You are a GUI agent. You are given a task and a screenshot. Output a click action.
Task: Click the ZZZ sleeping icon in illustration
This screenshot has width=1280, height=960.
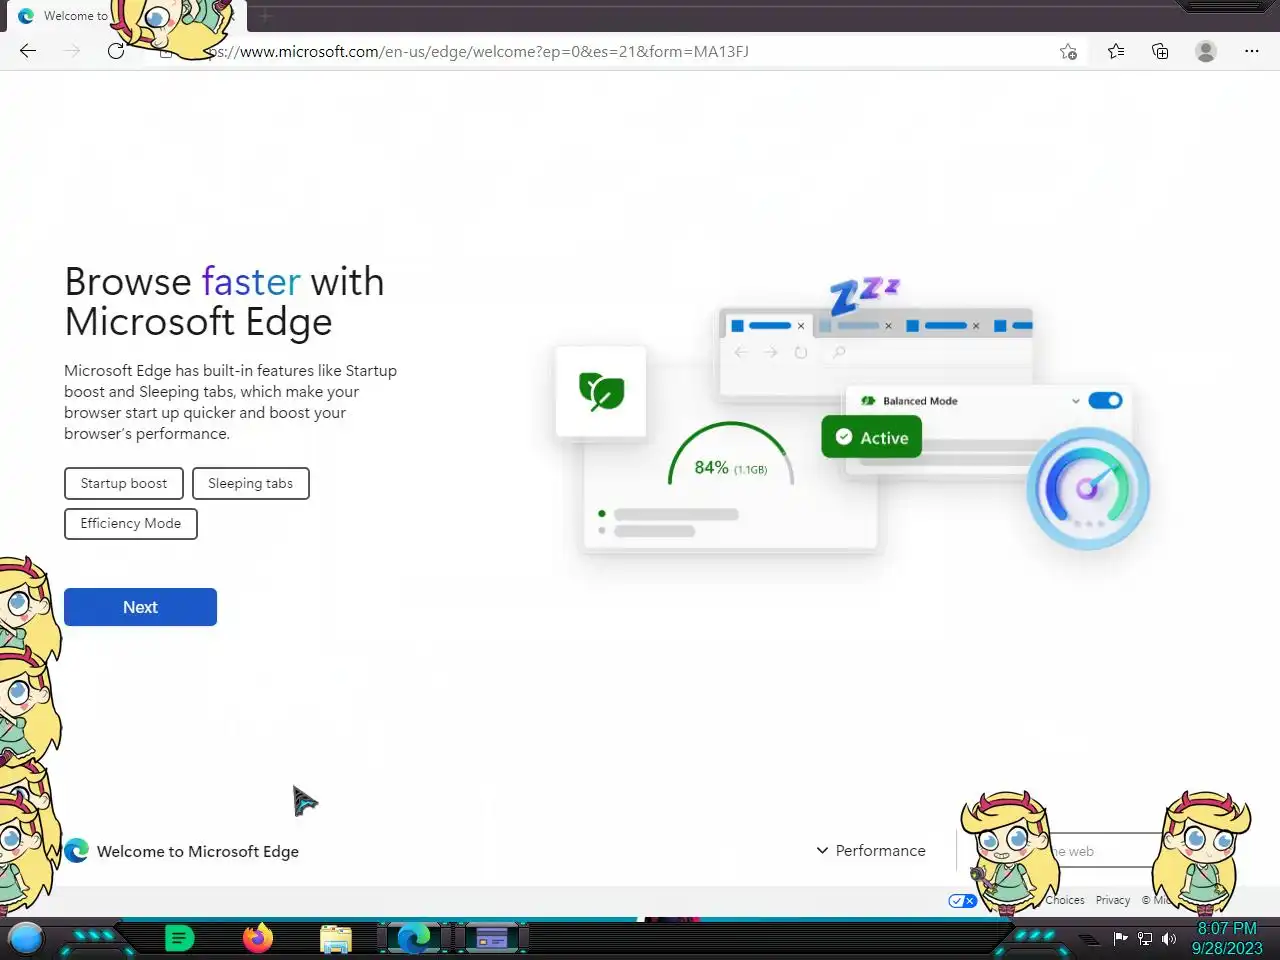864,295
